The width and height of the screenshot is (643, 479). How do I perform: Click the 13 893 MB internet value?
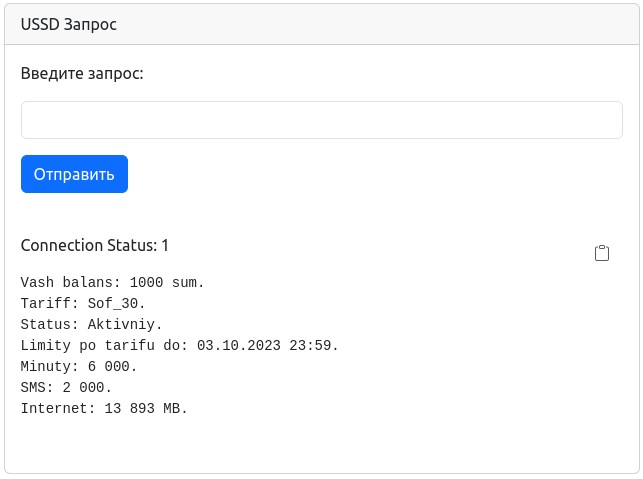tap(145, 409)
